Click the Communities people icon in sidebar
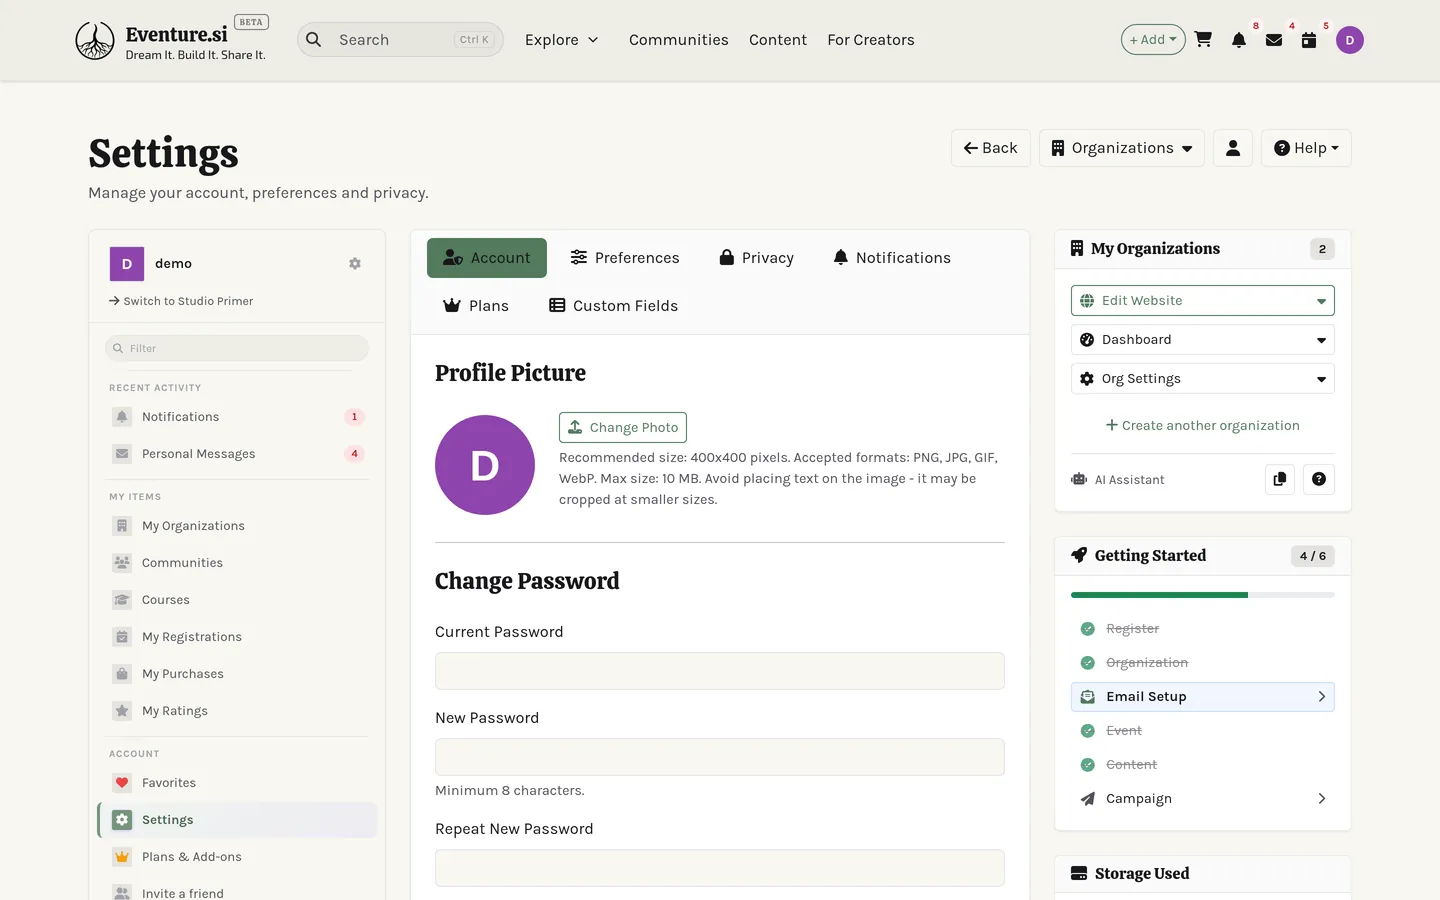 [122, 563]
